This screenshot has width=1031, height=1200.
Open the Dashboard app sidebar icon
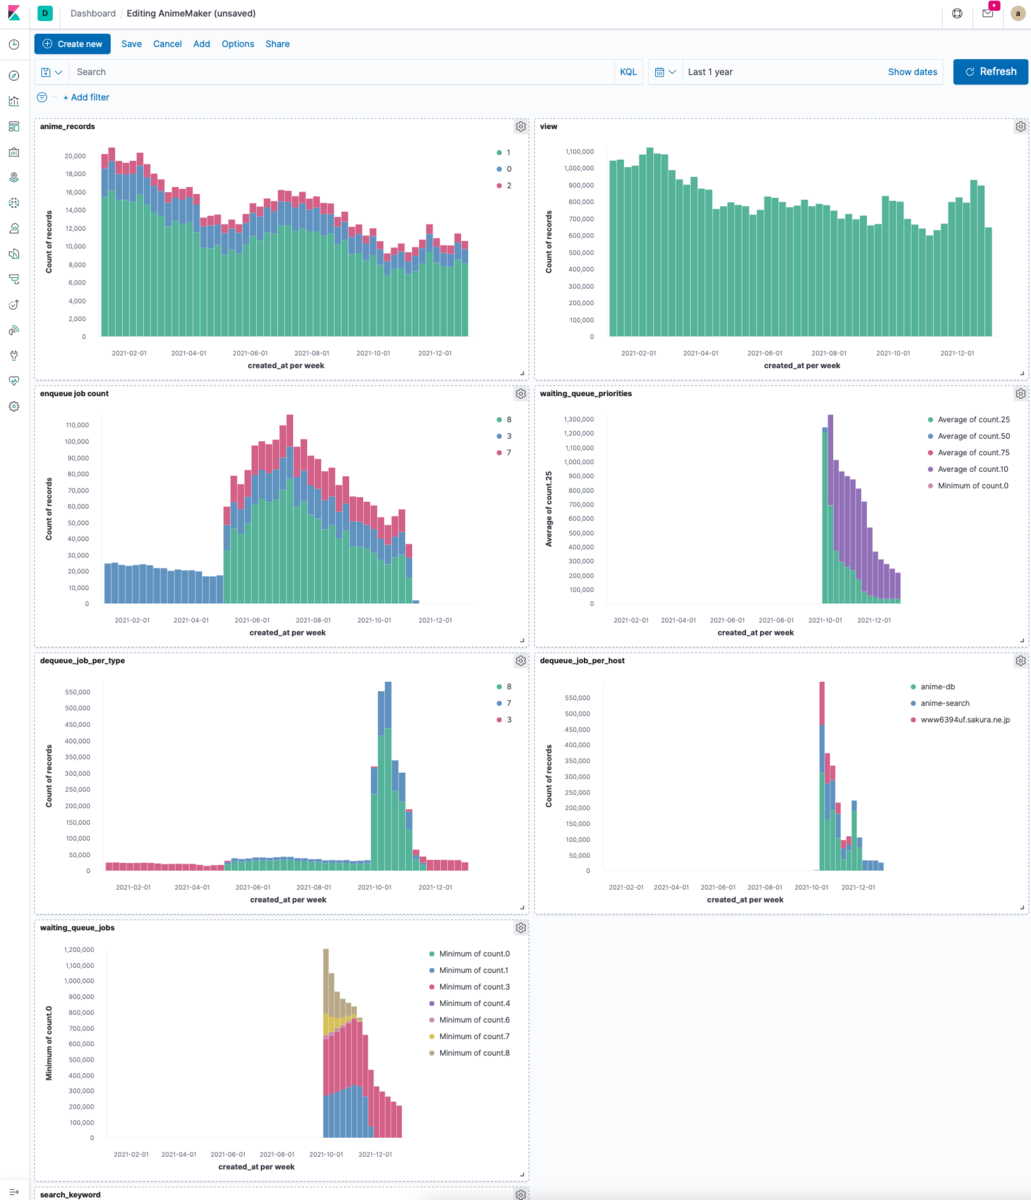point(14,127)
